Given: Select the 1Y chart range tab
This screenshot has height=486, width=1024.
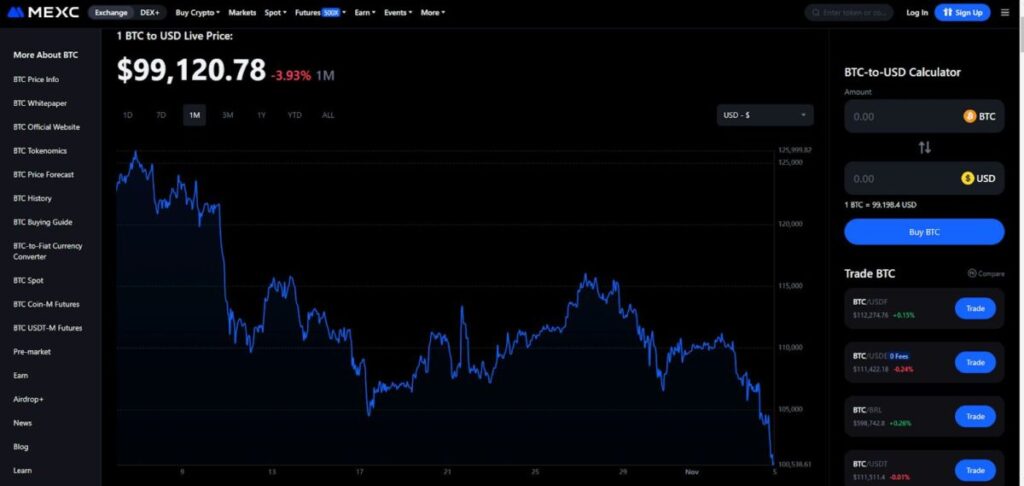Looking at the screenshot, I should 261,115.
